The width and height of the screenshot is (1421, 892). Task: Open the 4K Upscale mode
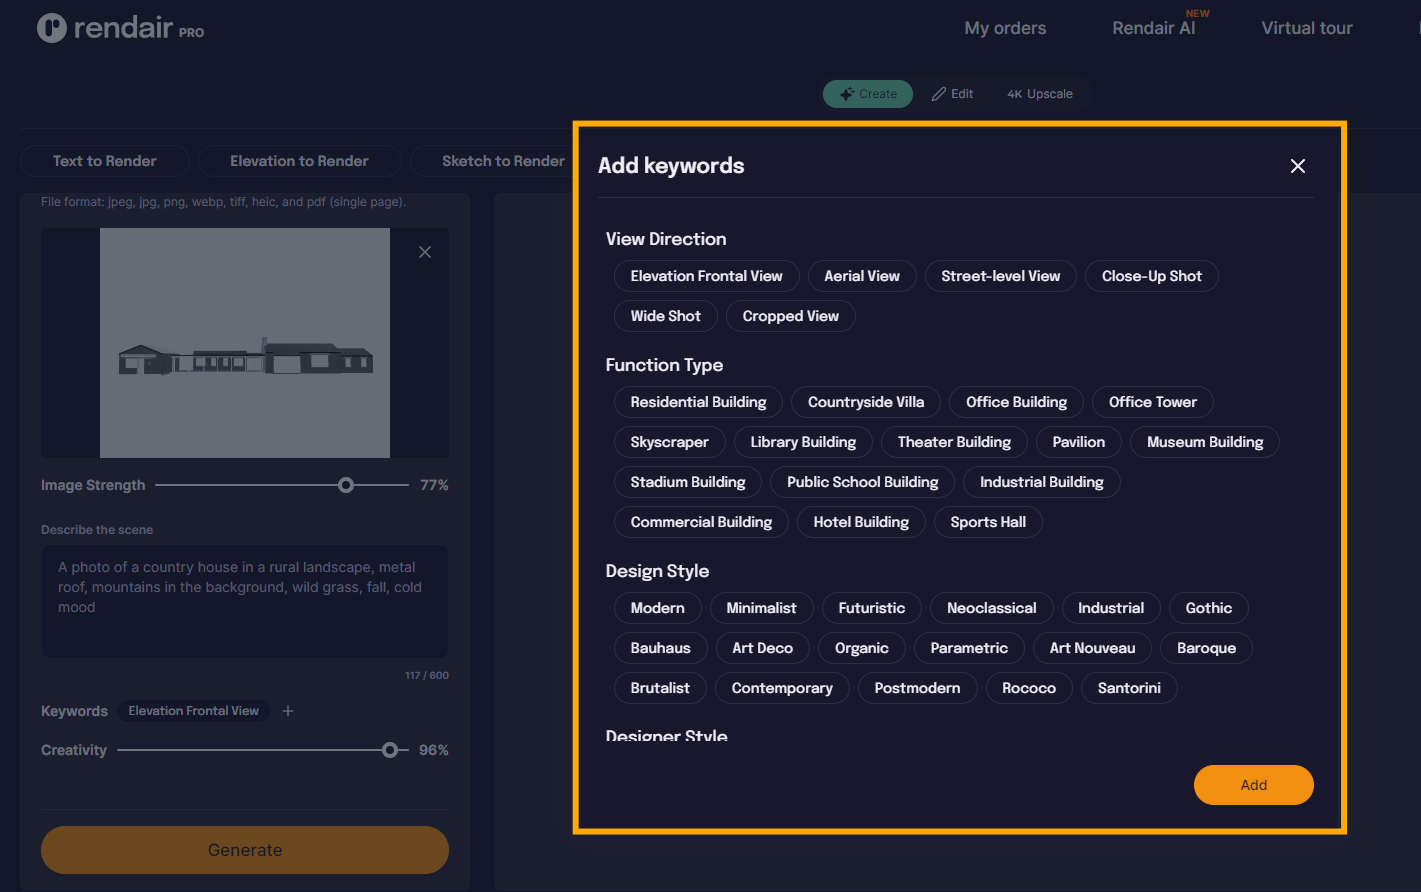pyautogui.click(x=1039, y=94)
